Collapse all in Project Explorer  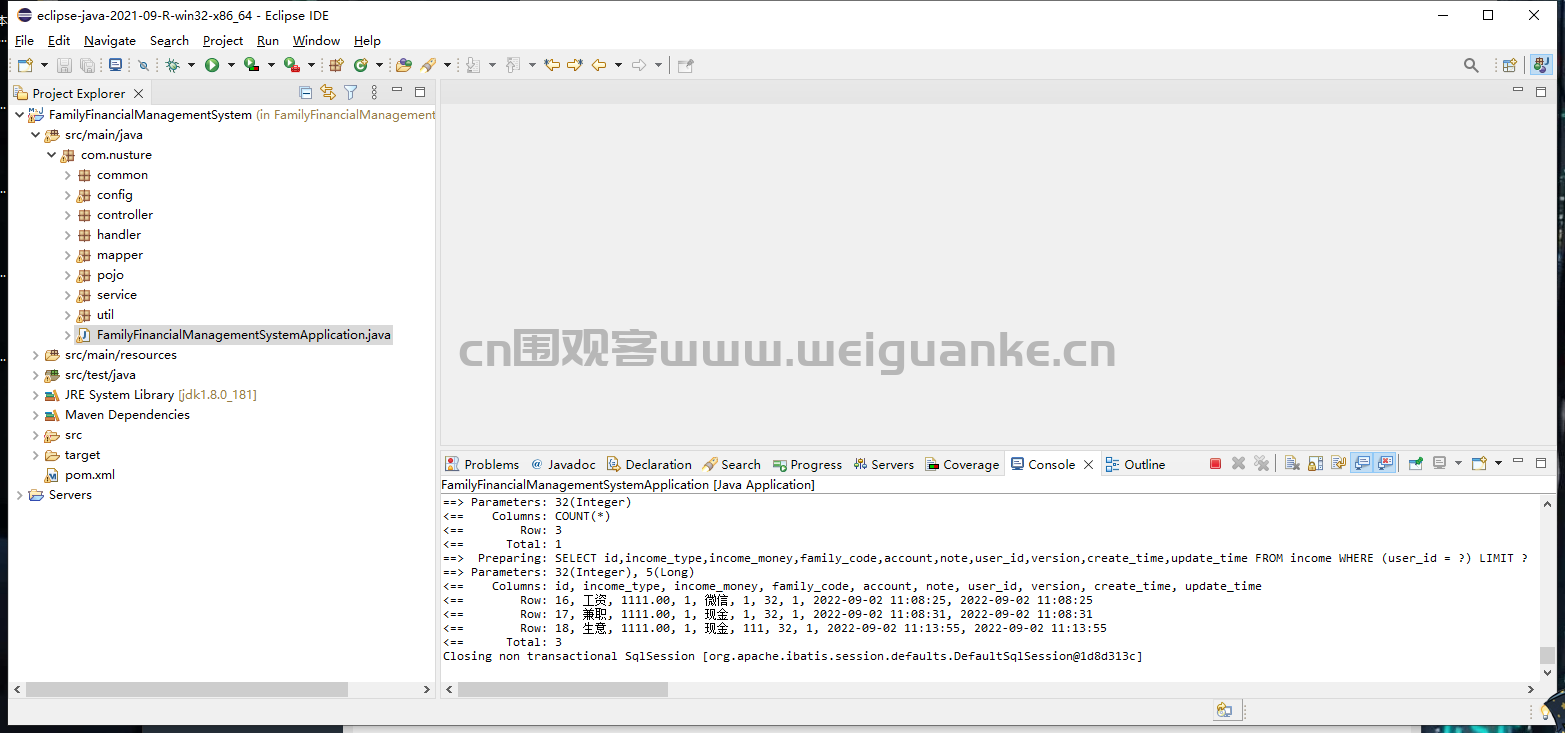click(305, 93)
